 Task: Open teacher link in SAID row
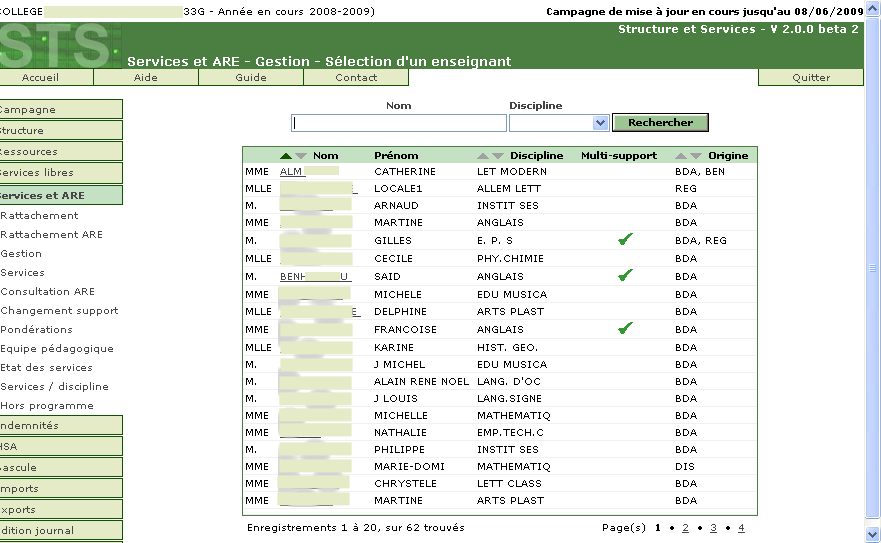(x=315, y=277)
